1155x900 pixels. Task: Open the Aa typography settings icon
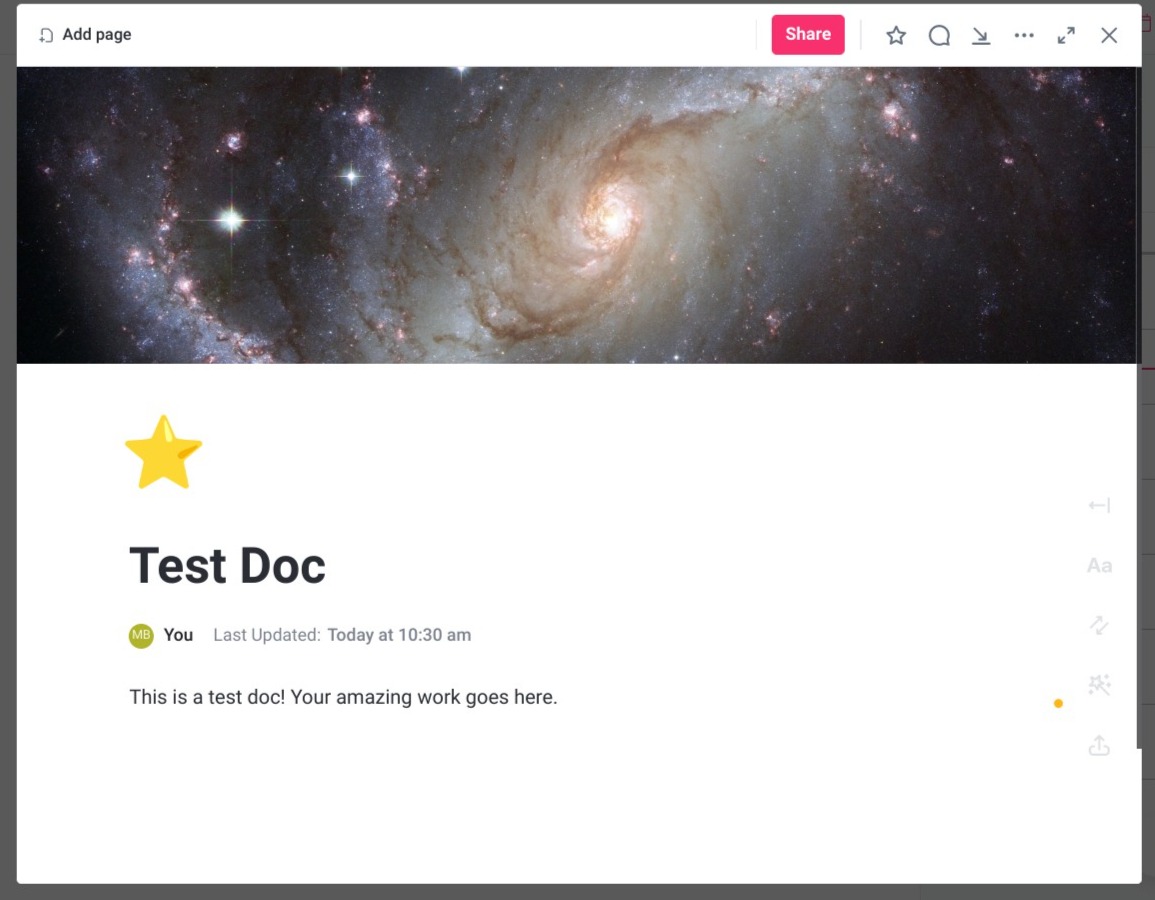click(x=1099, y=566)
